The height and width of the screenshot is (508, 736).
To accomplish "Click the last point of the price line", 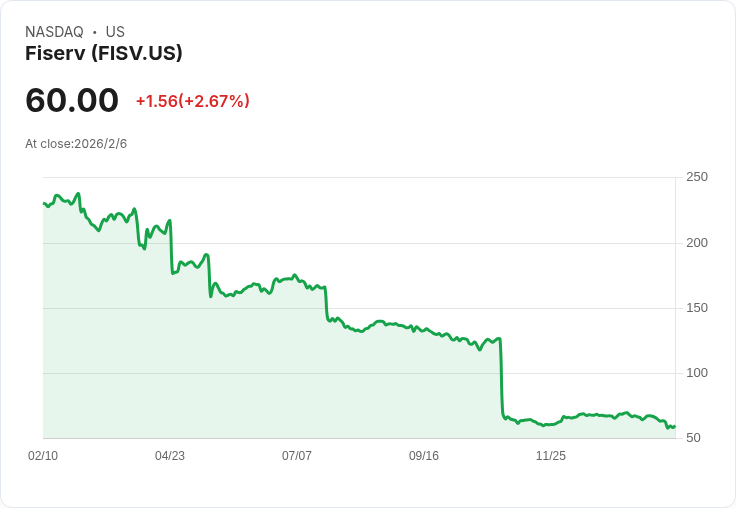I will click(674, 426).
